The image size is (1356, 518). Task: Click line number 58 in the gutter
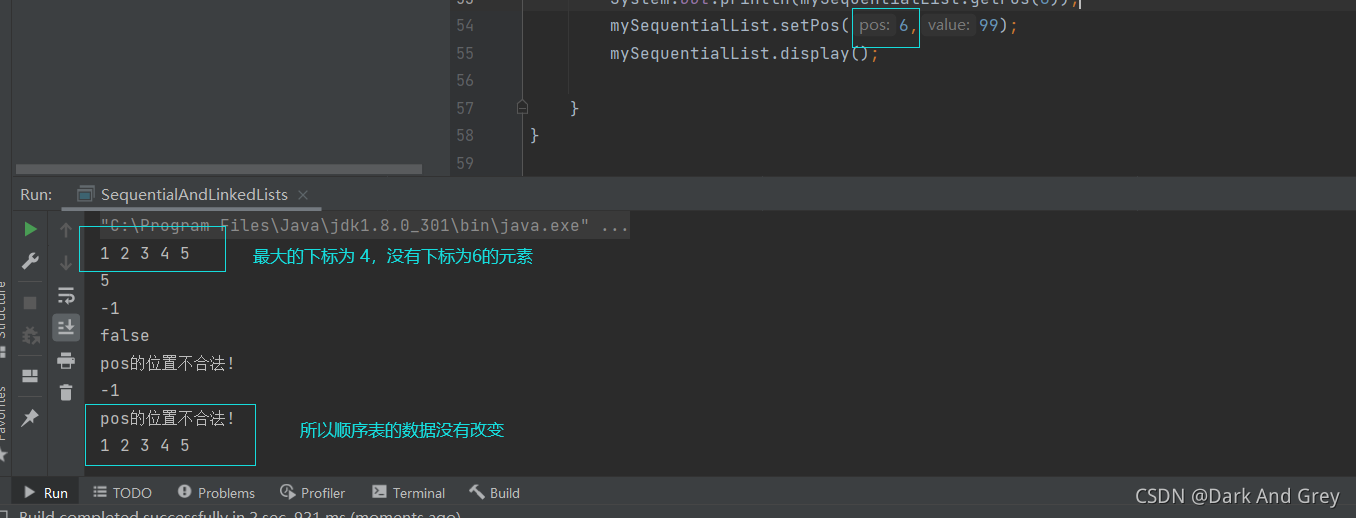(x=464, y=135)
